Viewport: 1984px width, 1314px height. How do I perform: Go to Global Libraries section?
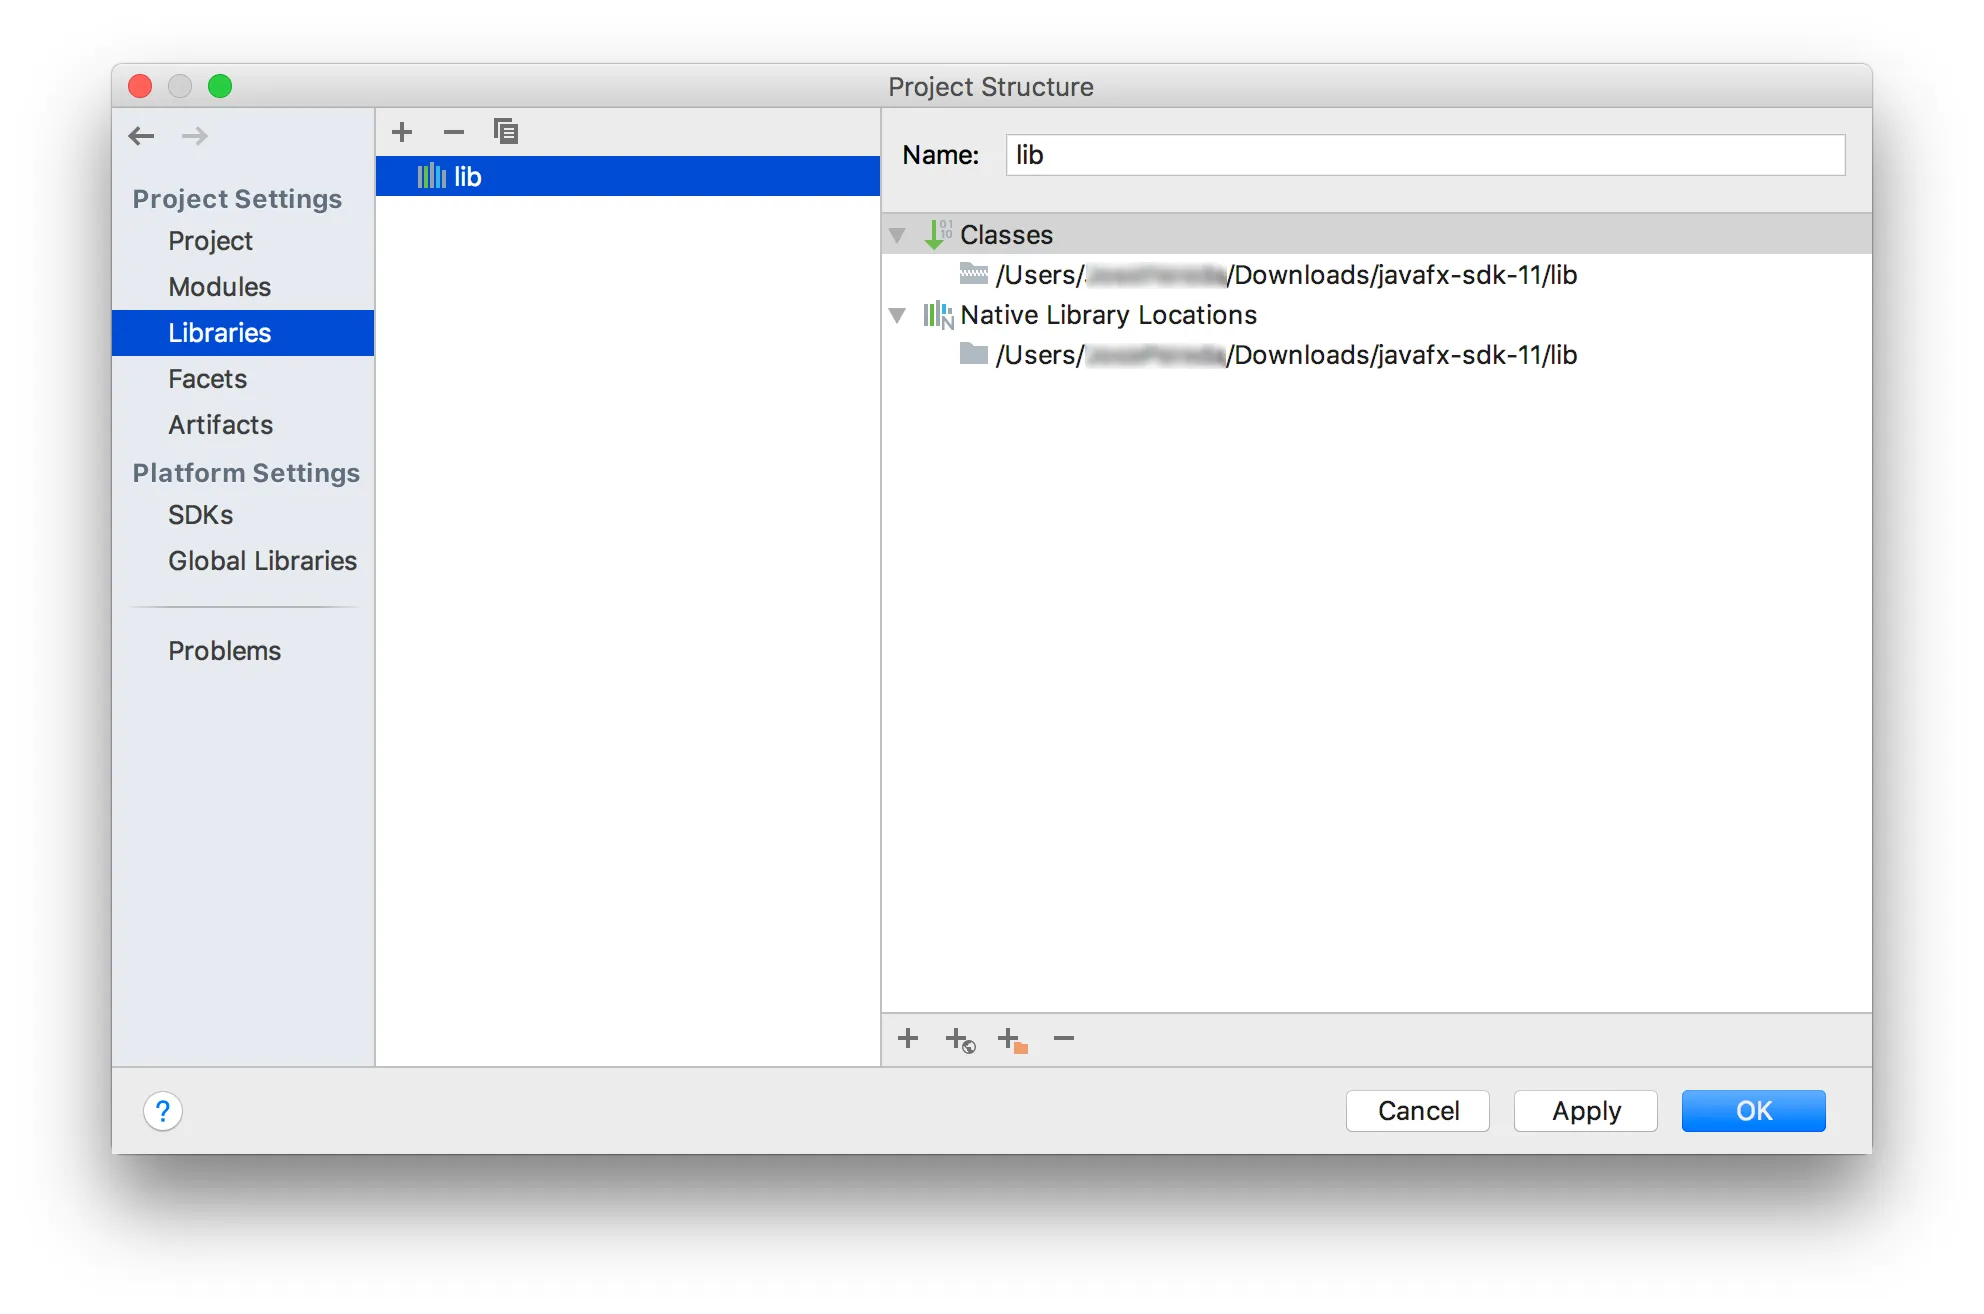[x=262, y=561]
